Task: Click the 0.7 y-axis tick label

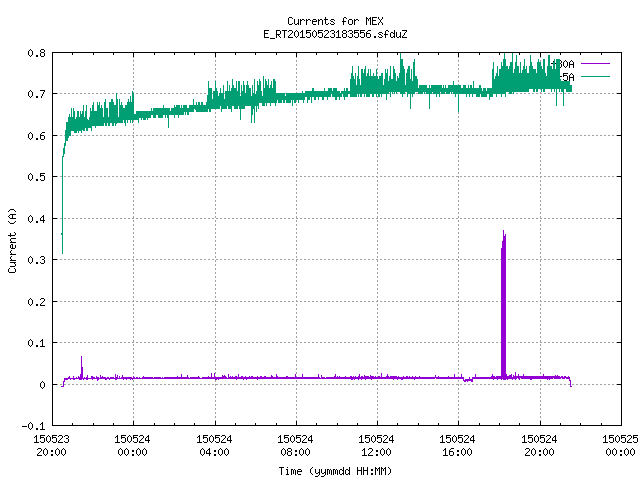Action: [x=36, y=94]
